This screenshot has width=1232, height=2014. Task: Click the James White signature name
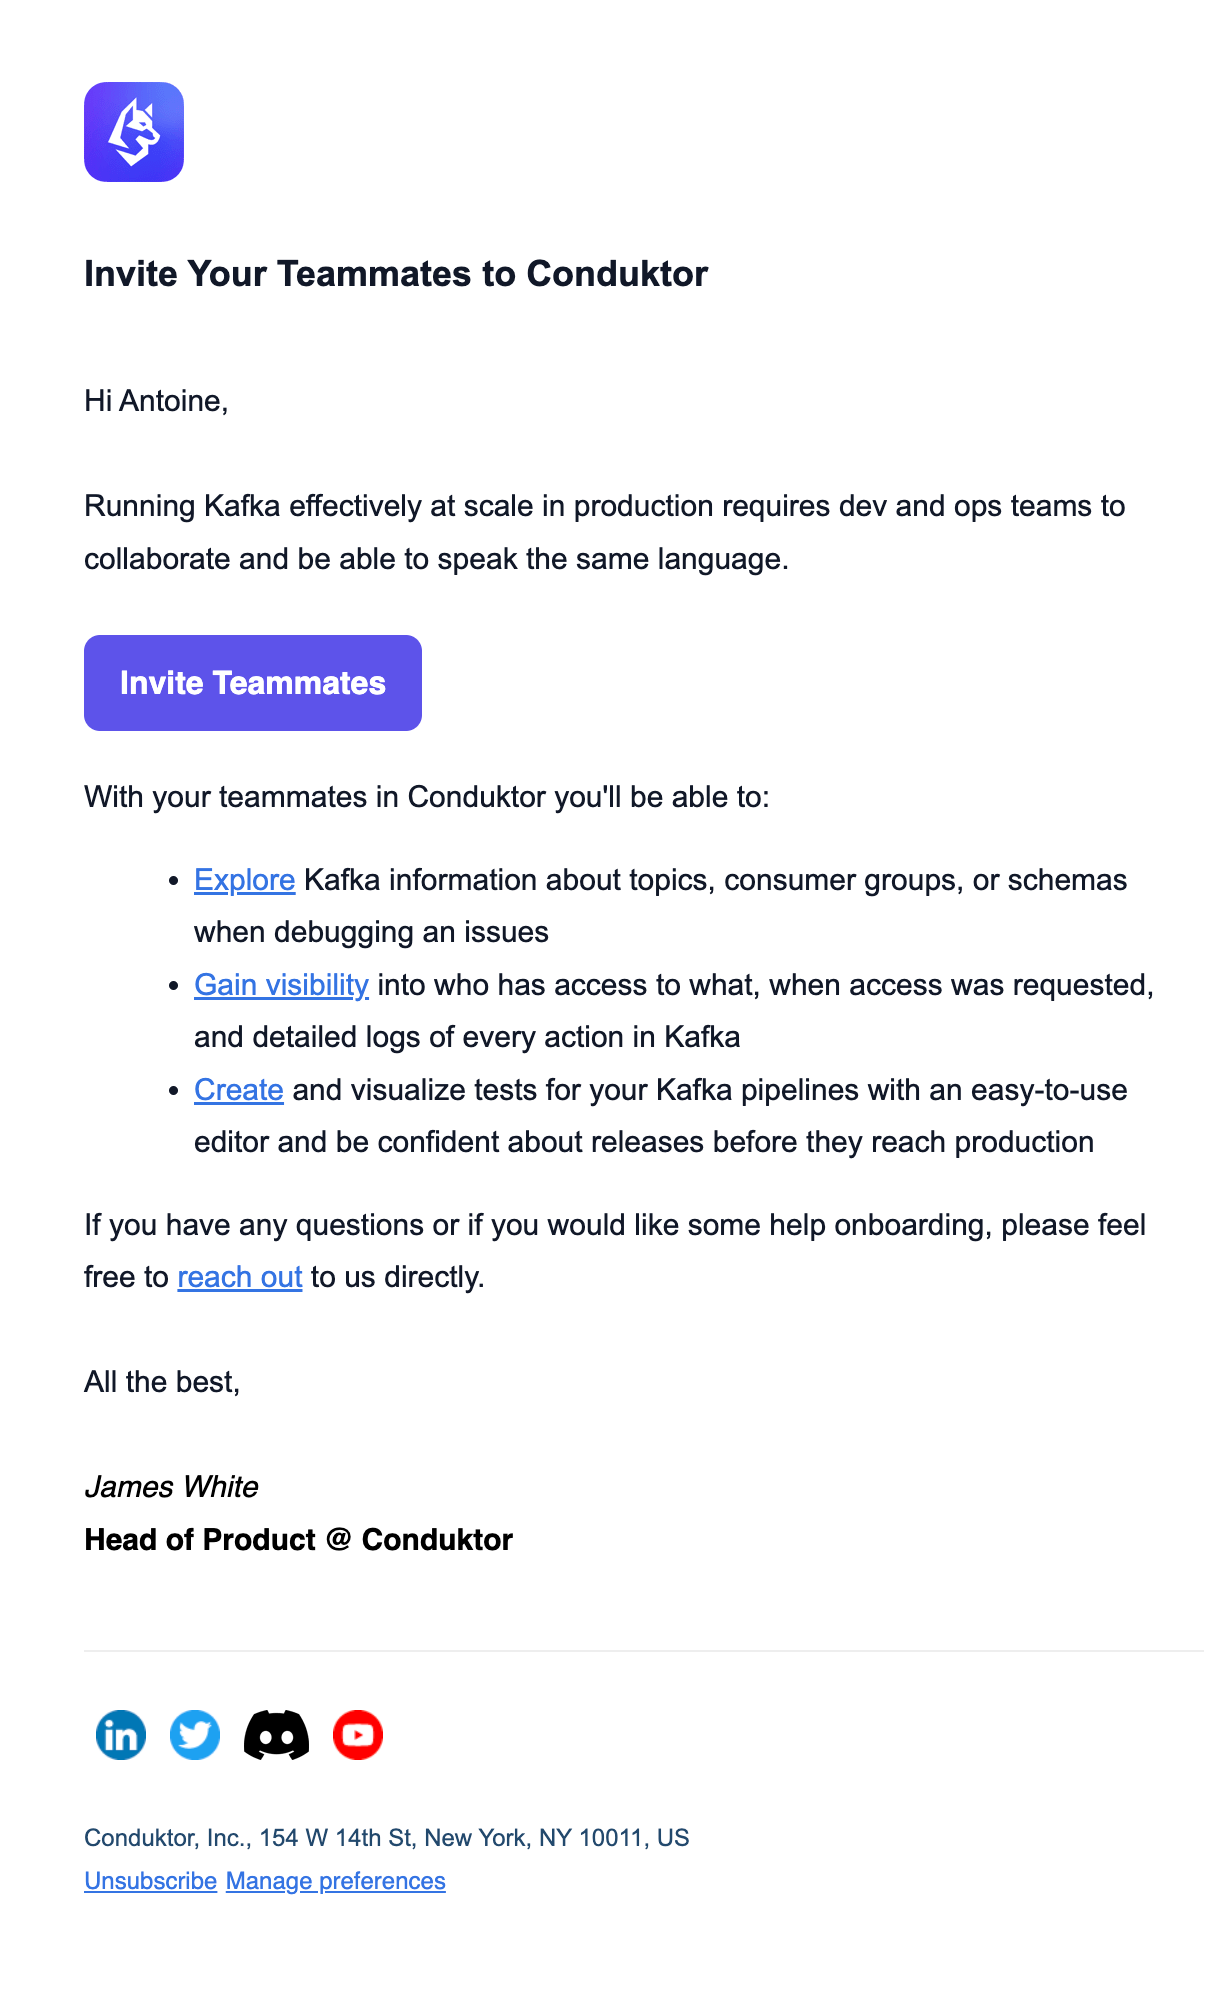point(172,1487)
